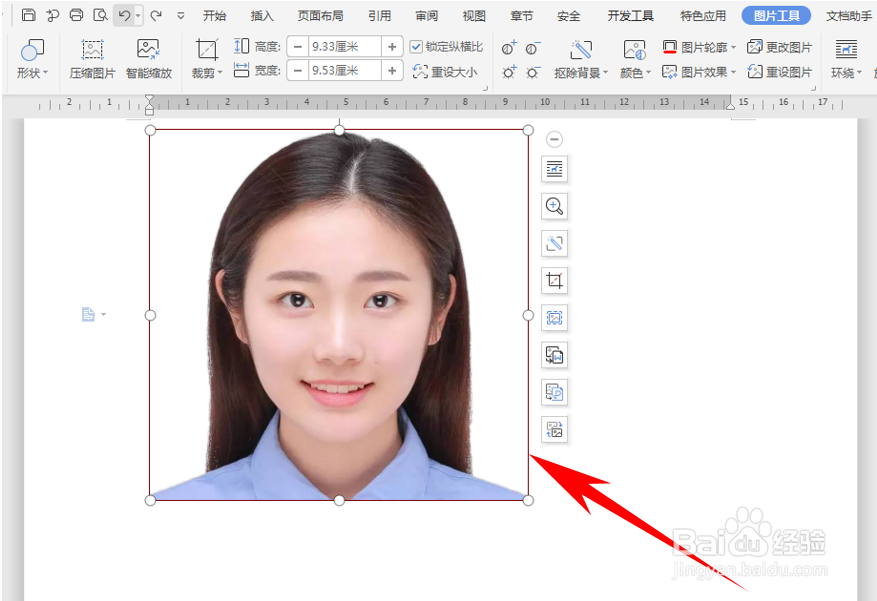Screen dimensions: 877x601
Task: Open the 图片效果 picture effects dropdown
Action: pos(699,72)
